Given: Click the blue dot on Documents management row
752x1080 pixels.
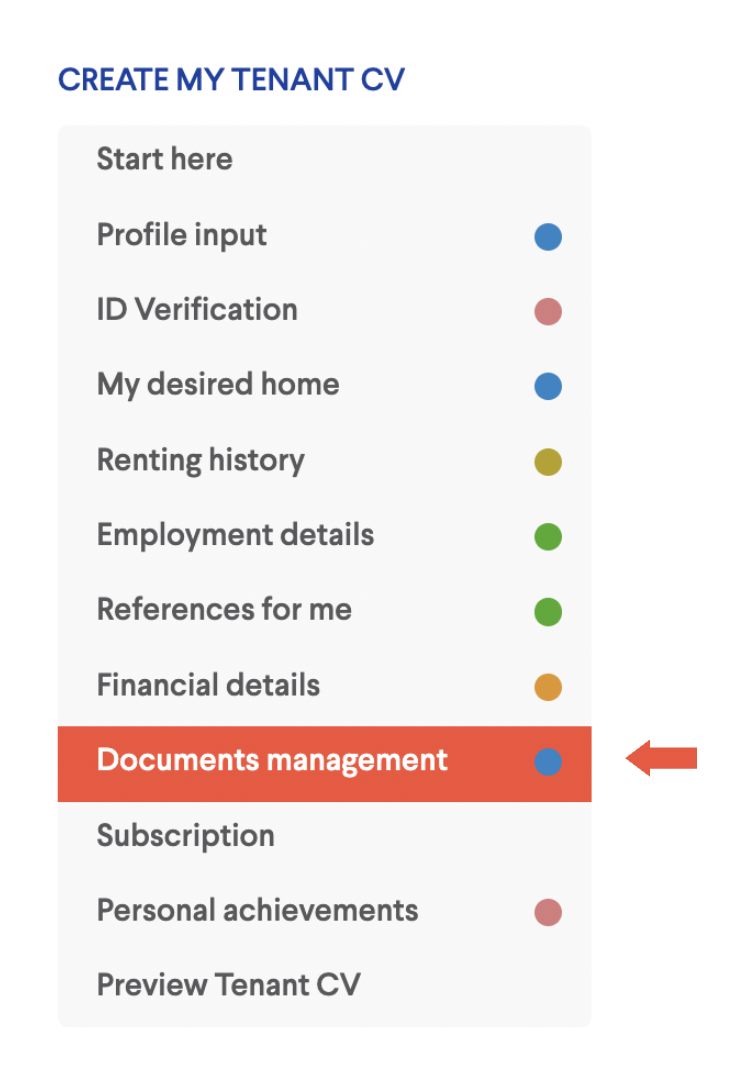Looking at the screenshot, I should tap(548, 762).
